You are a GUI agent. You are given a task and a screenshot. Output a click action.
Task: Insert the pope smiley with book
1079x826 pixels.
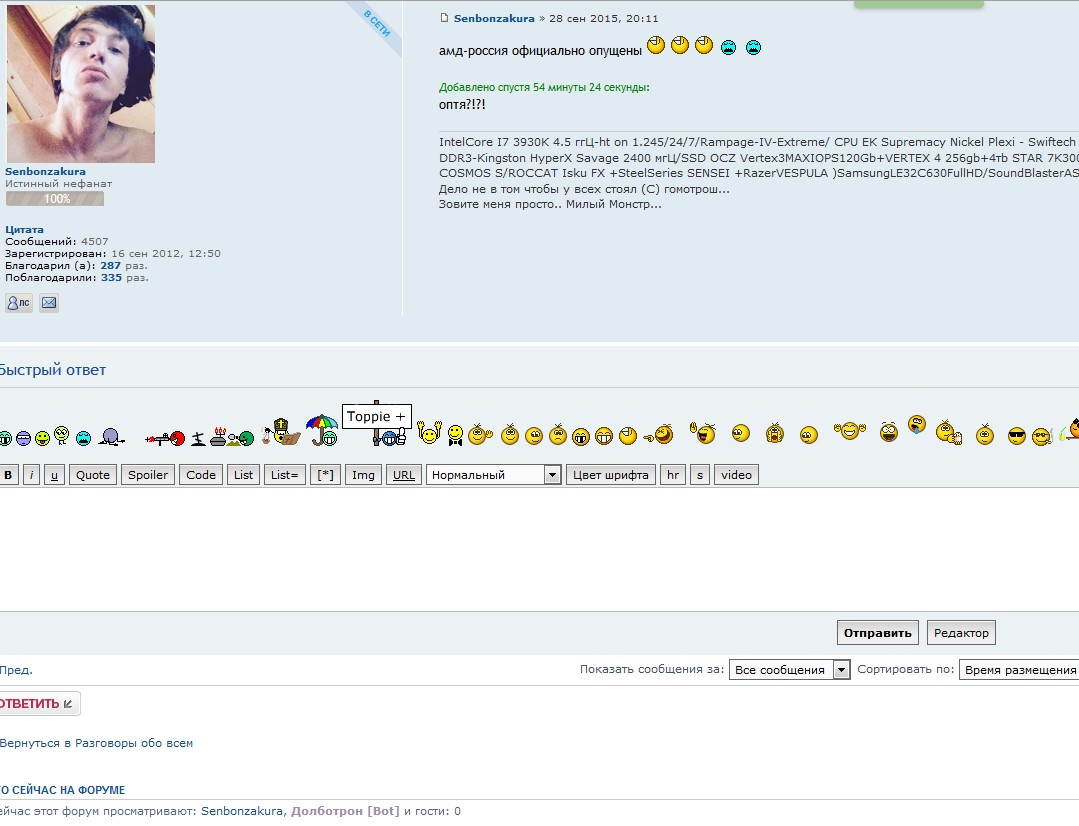(282, 432)
